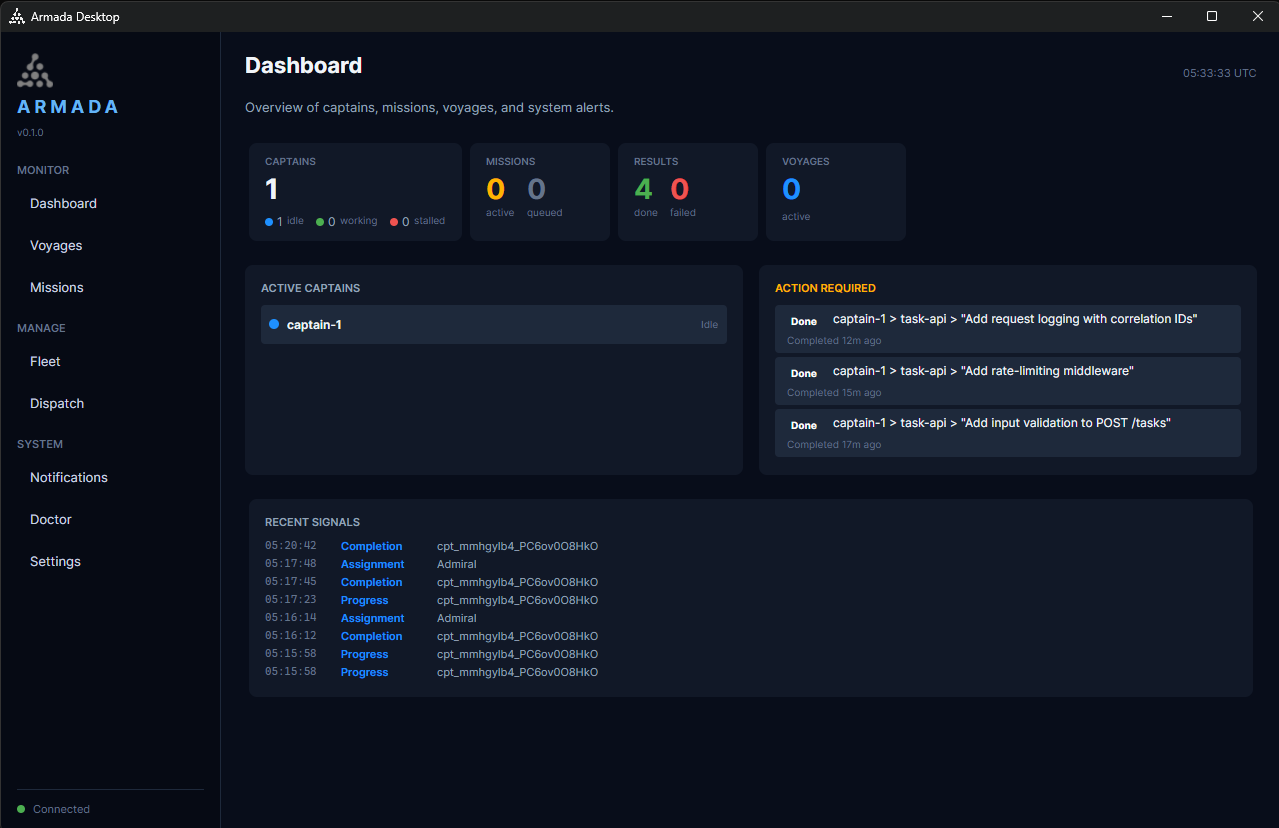Click the blue status dot beside captain-1
1279x828 pixels.
click(271, 324)
